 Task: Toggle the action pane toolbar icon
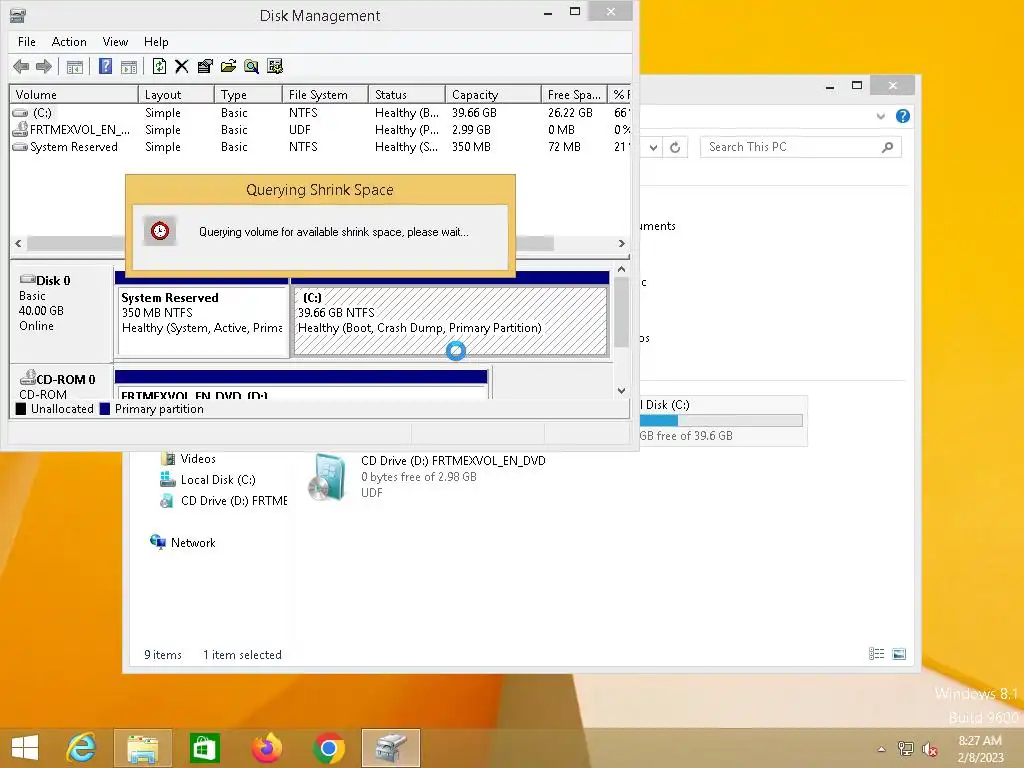click(129, 66)
